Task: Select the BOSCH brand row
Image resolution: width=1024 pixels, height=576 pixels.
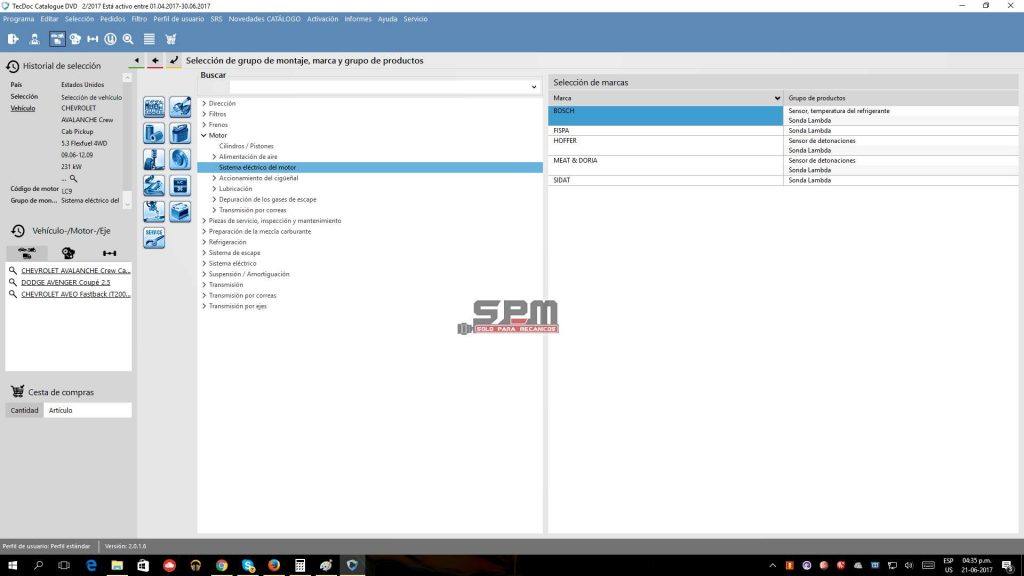Action: coord(665,116)
